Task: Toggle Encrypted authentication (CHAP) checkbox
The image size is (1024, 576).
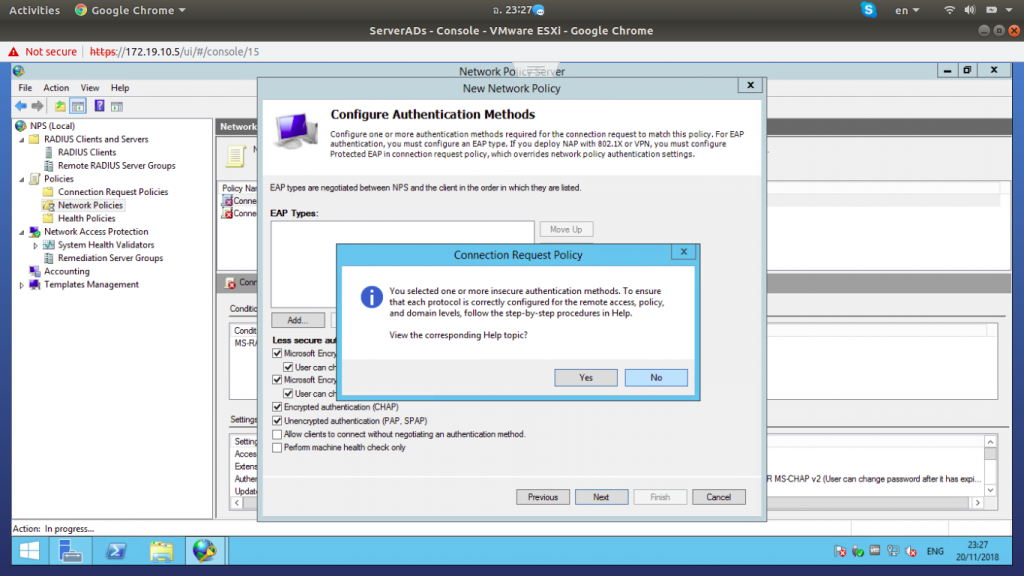Action: point(277,407)
